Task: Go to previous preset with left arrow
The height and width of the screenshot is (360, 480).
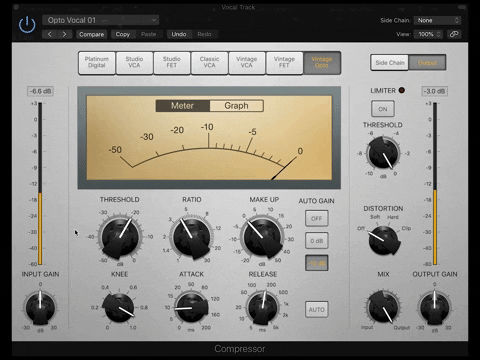Action: click(50, 34)
